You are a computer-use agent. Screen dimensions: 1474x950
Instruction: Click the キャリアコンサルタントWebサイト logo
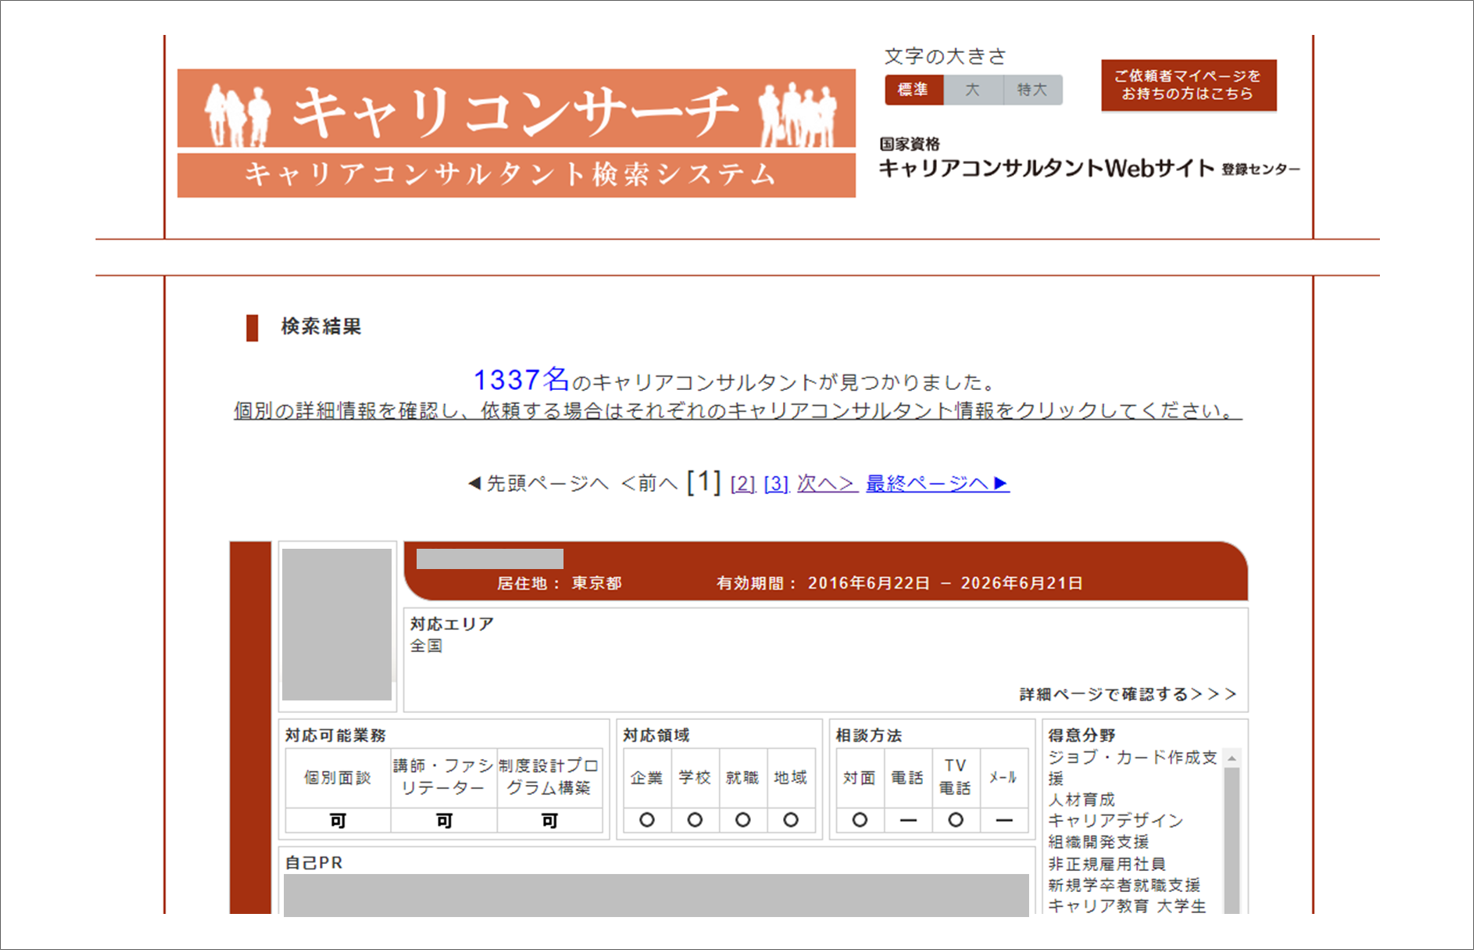pos(1088,160)
